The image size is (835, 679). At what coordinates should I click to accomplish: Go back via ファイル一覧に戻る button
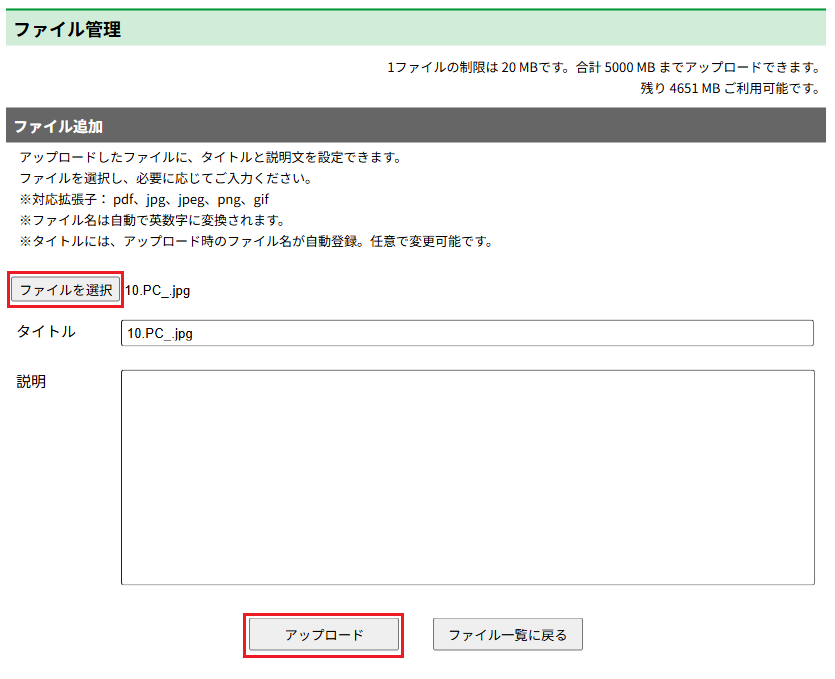click(x=507, y=635)
